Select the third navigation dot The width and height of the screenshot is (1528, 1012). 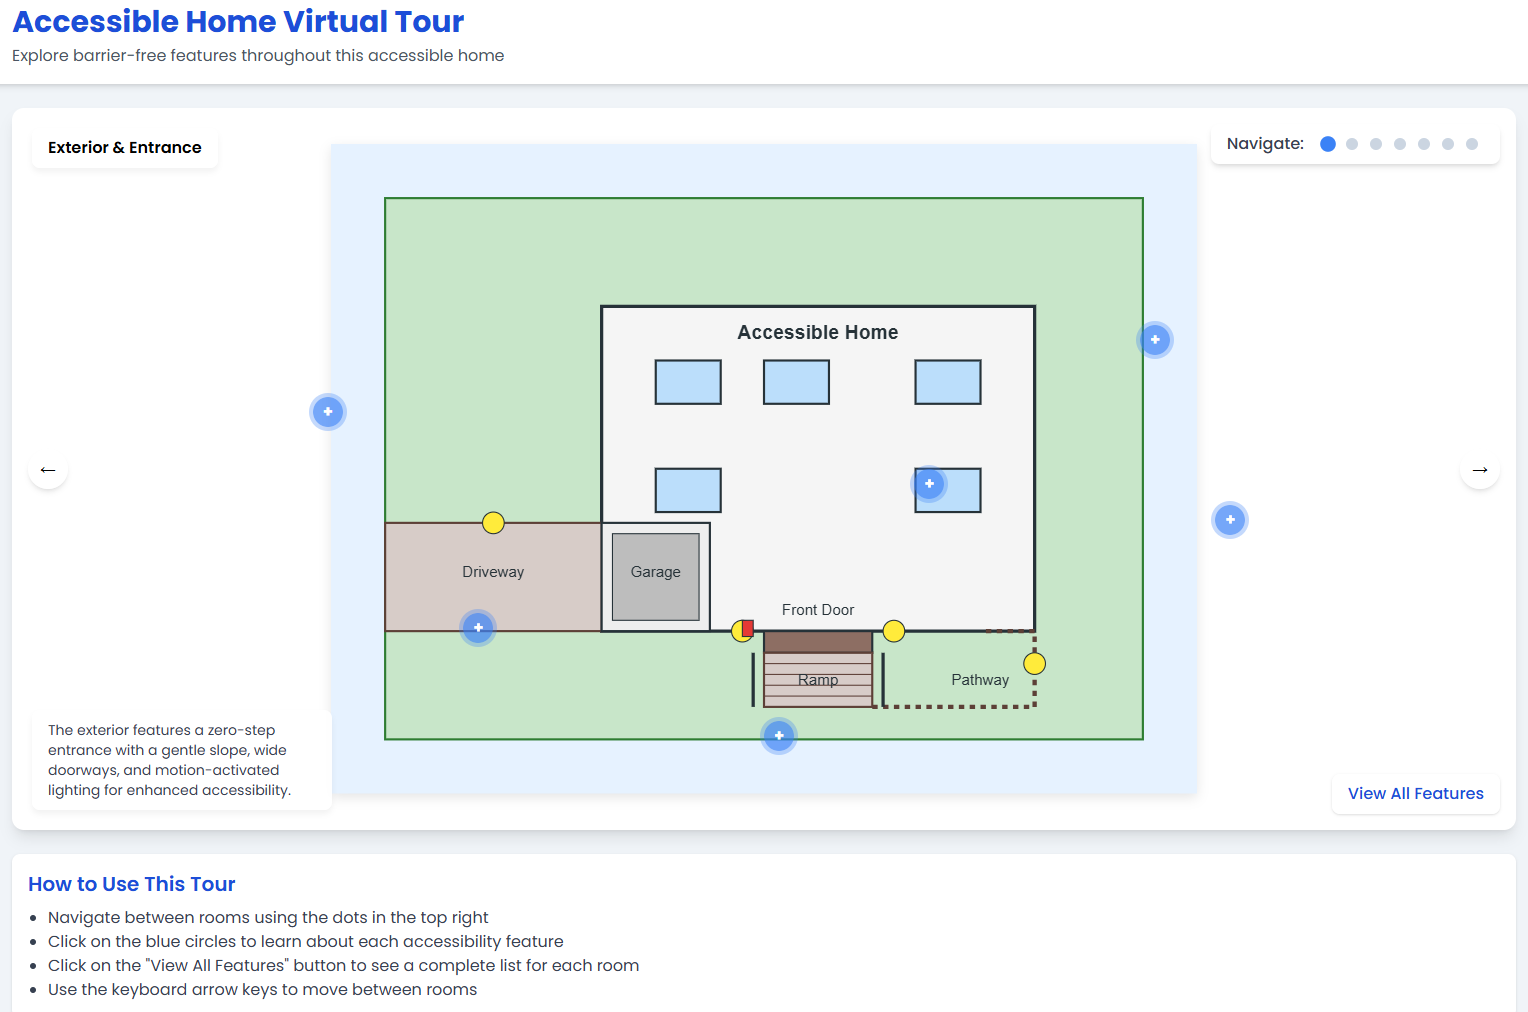(1376, 144)
